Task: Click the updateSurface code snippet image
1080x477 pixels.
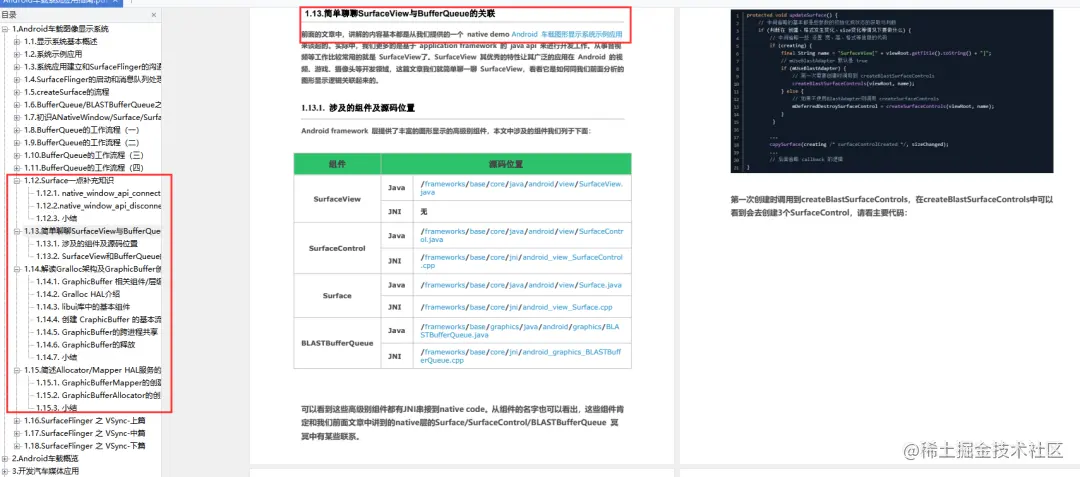Action: tap(891, 91)
